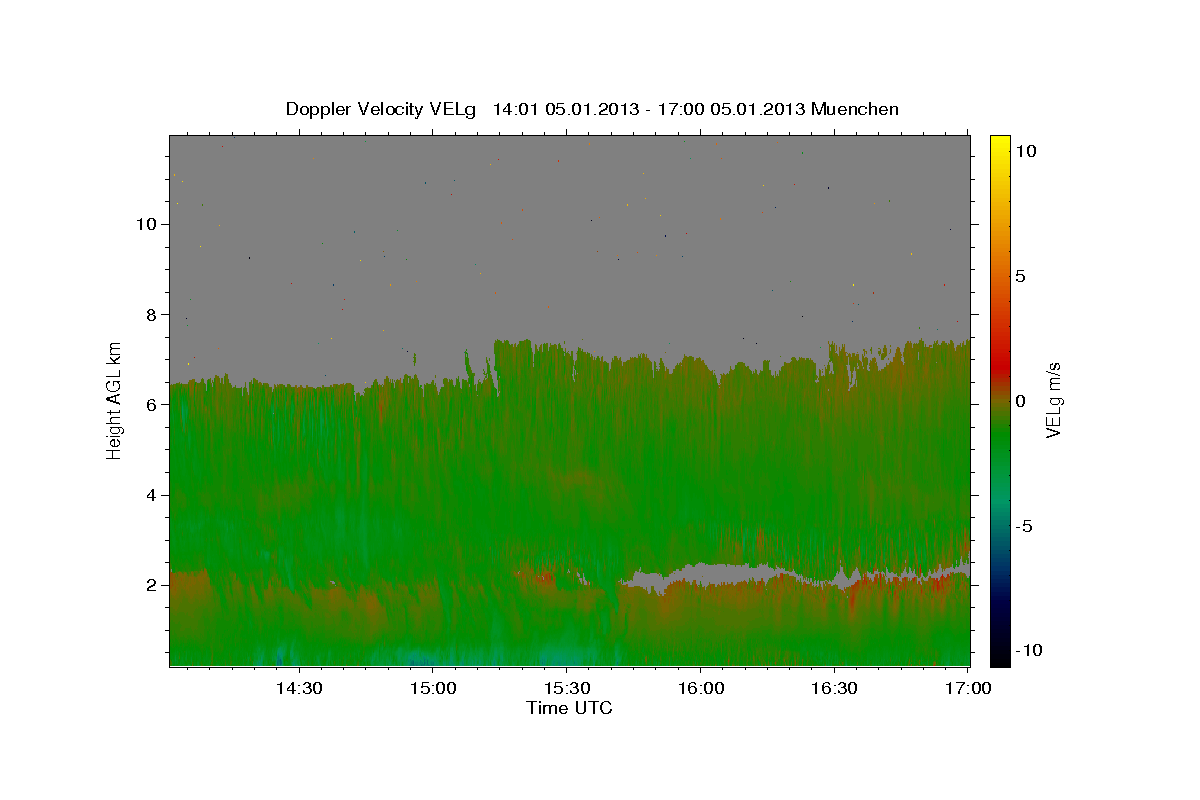Click the height axis label 4
1200x800 pixels.
tap(153, 495)
